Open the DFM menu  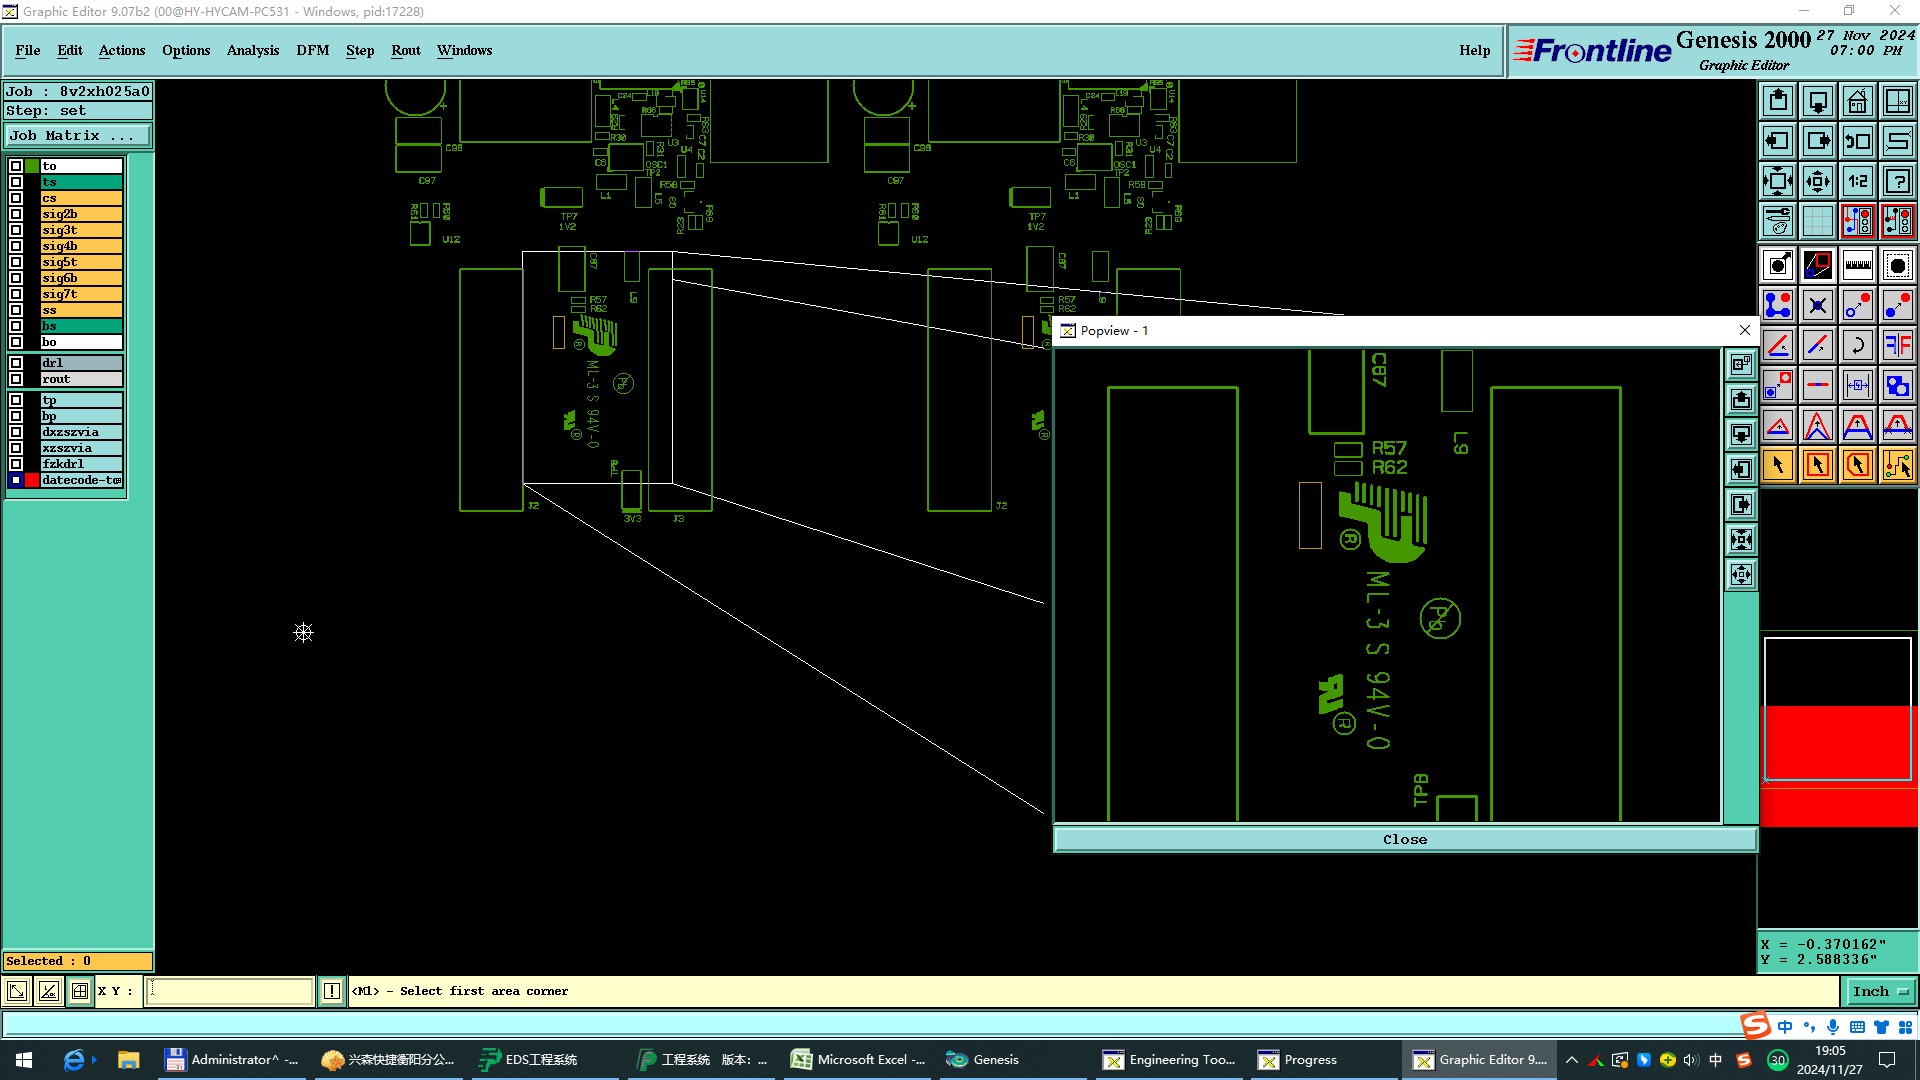coord(312,50)
